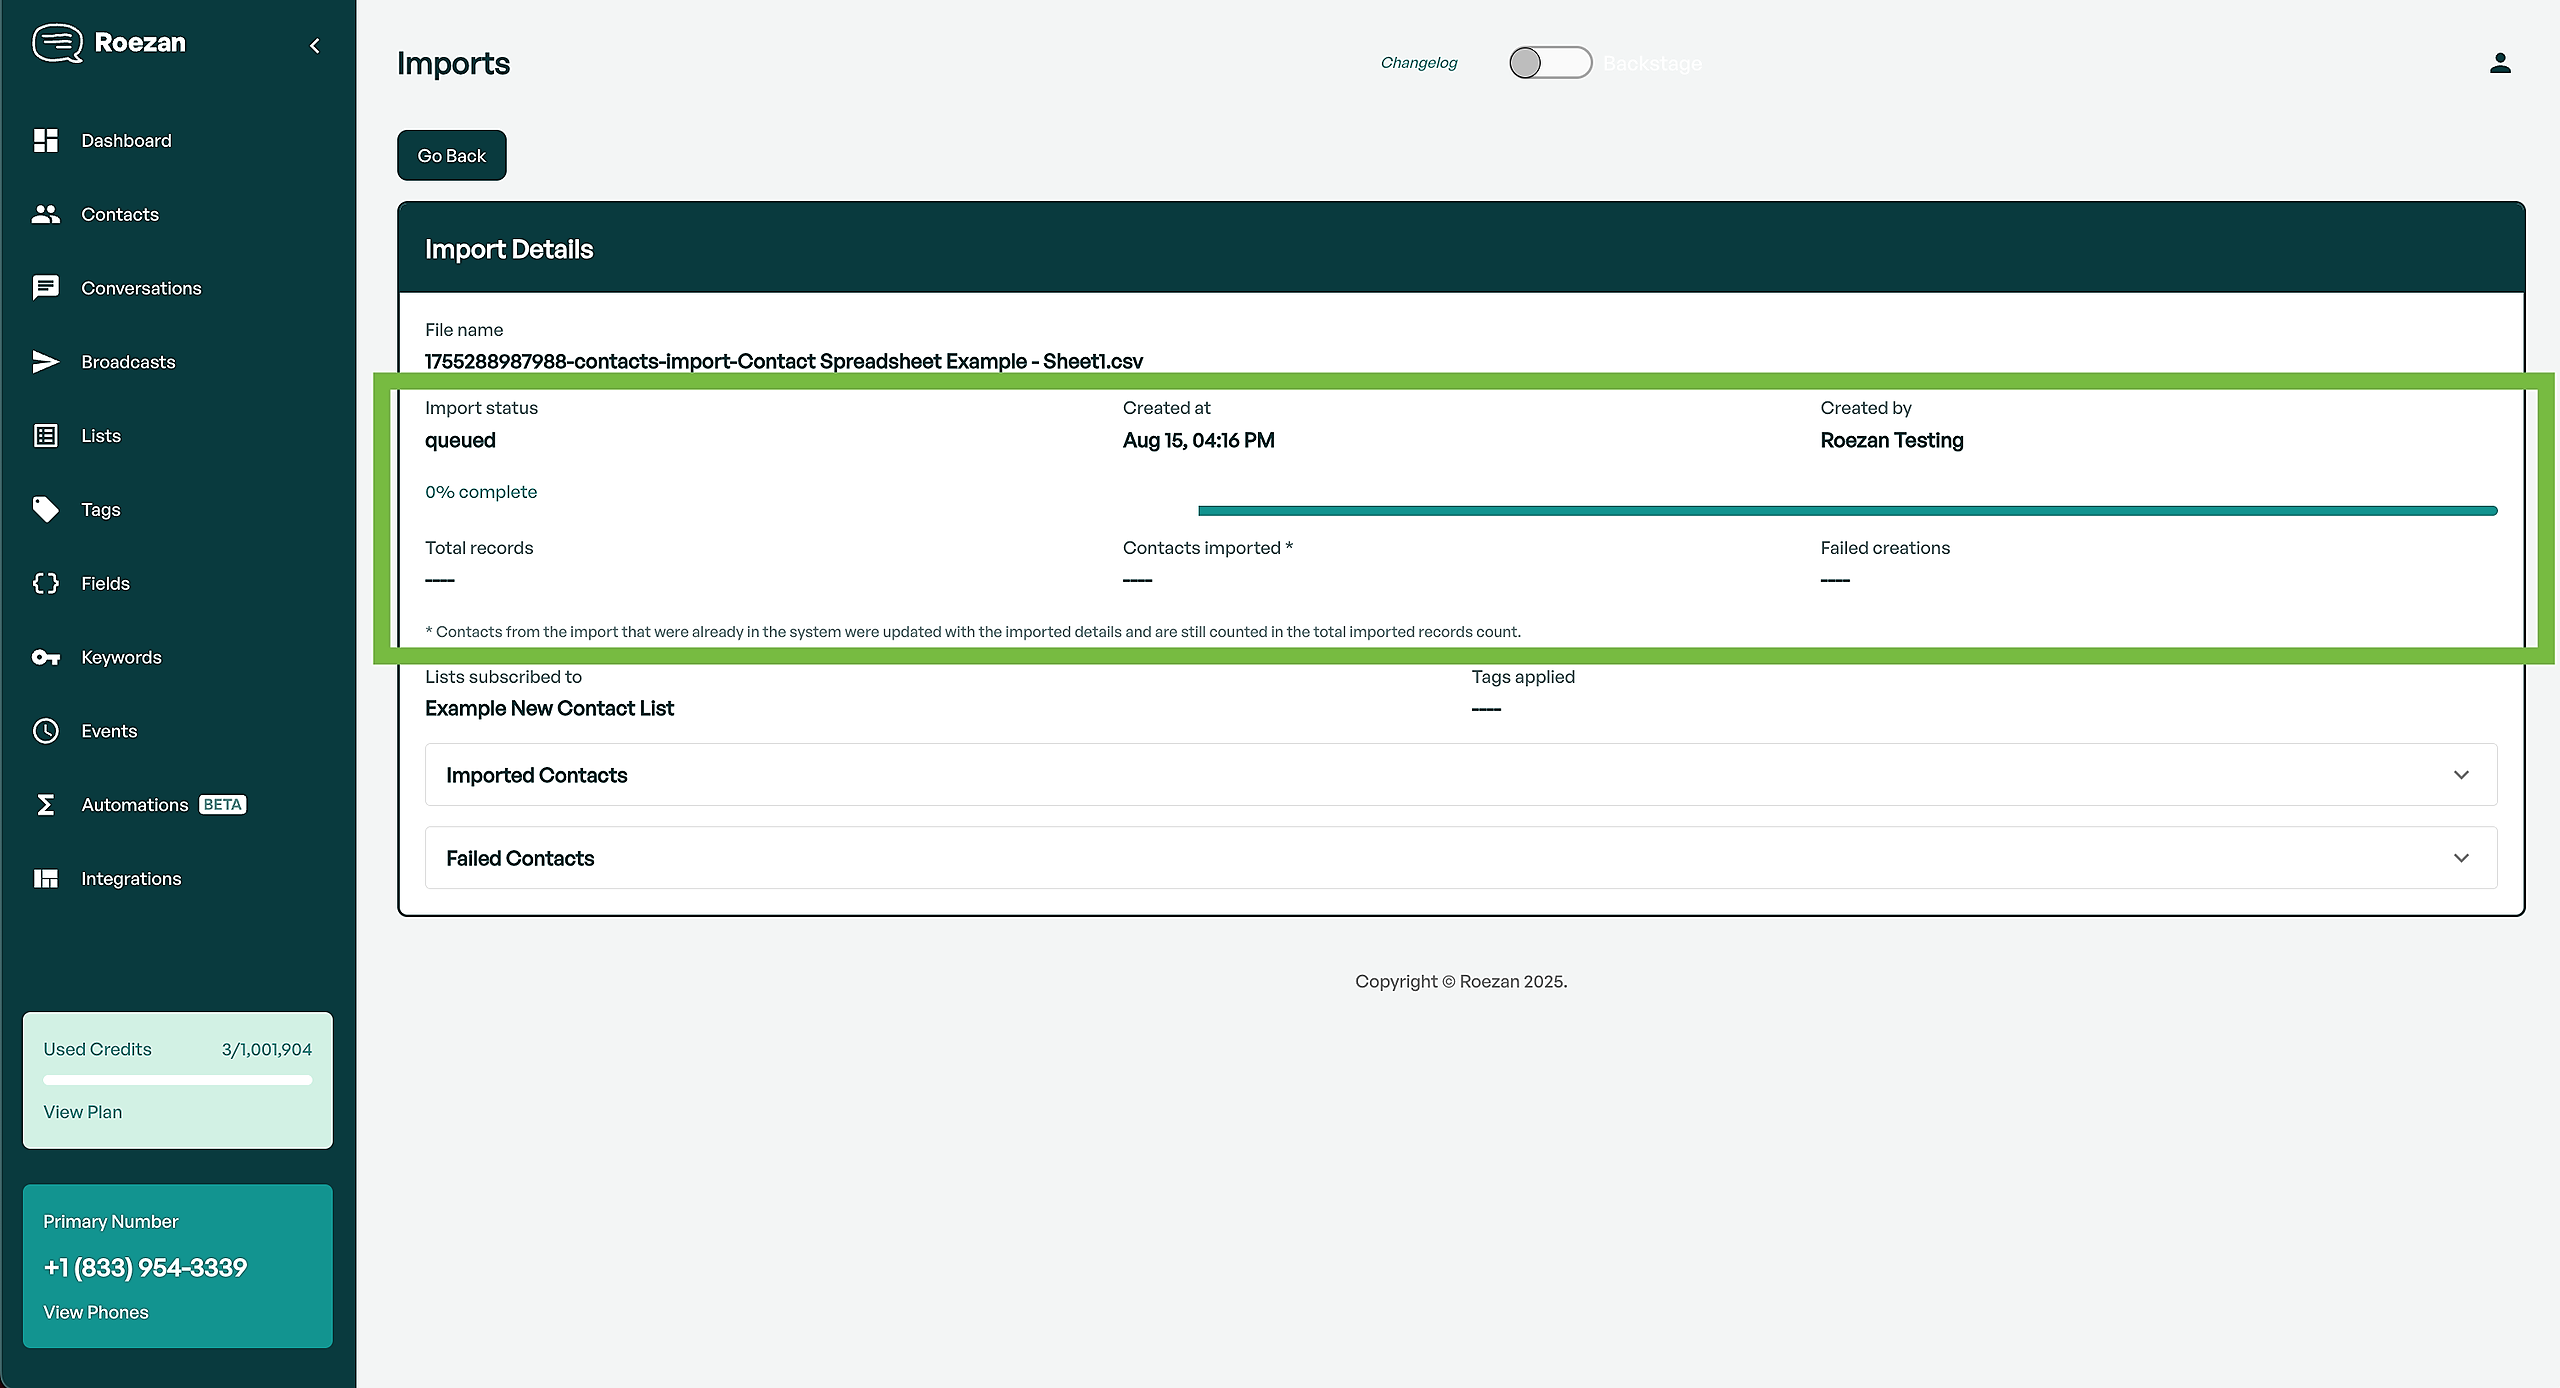Open the Lists menu item
This screenshot has width=2560, height=1388.
pyautogui.click(x=100, y=436)
